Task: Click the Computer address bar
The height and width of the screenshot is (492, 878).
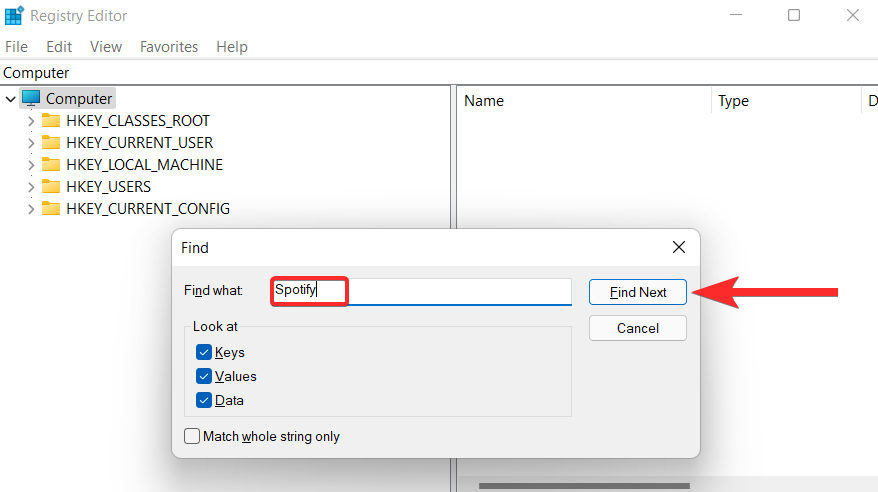Action: (x=439, y=73)
